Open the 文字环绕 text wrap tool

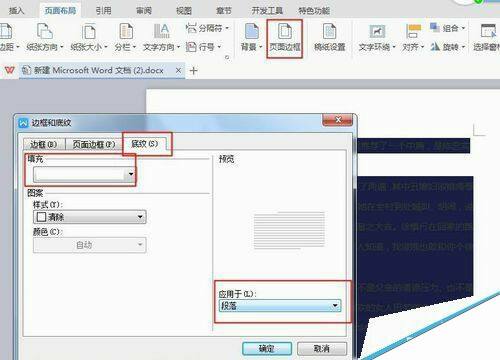pos(377,37)
